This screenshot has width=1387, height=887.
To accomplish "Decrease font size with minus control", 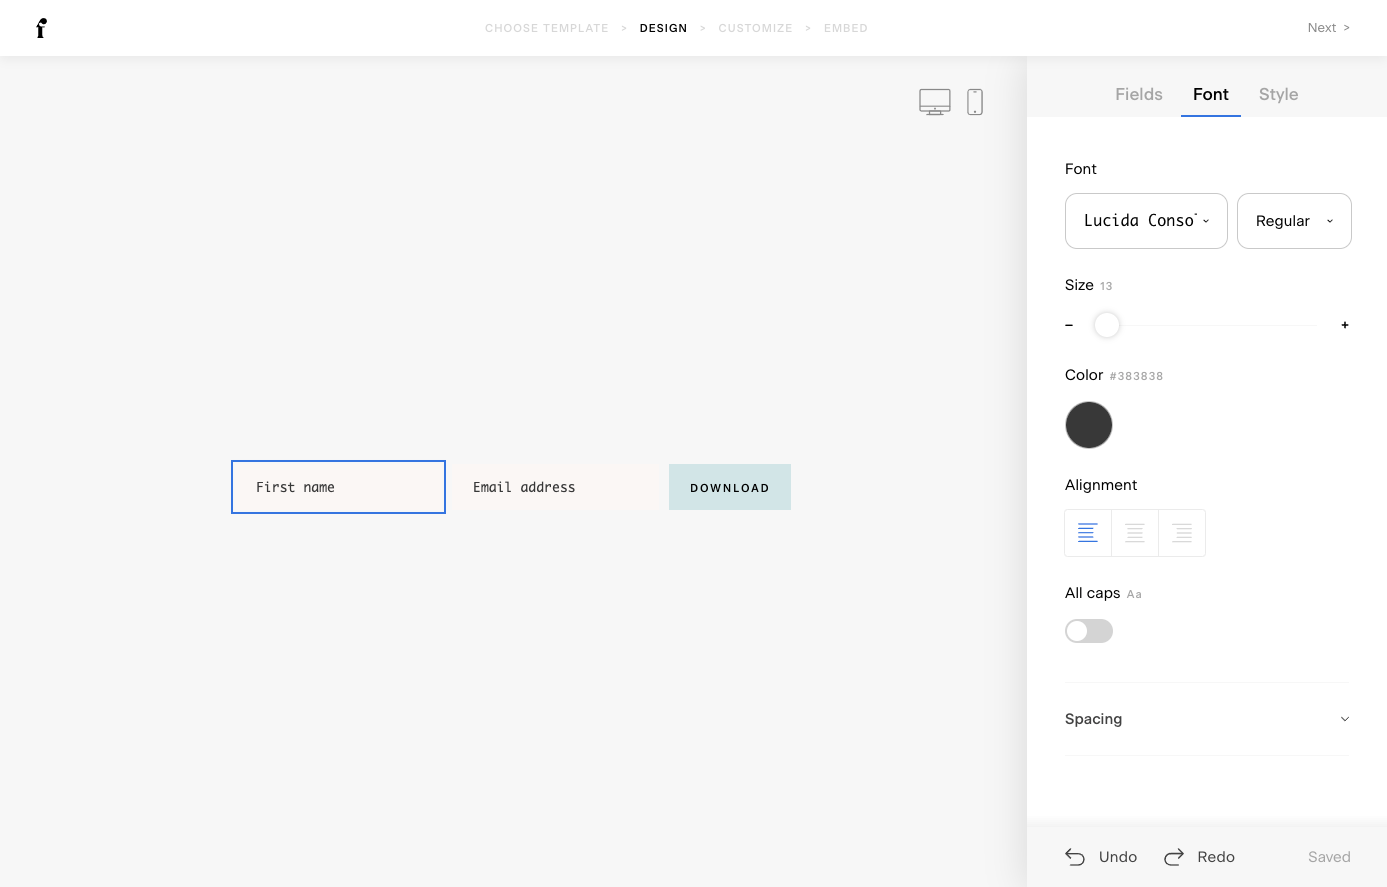I will click(x=1069, y=324).
